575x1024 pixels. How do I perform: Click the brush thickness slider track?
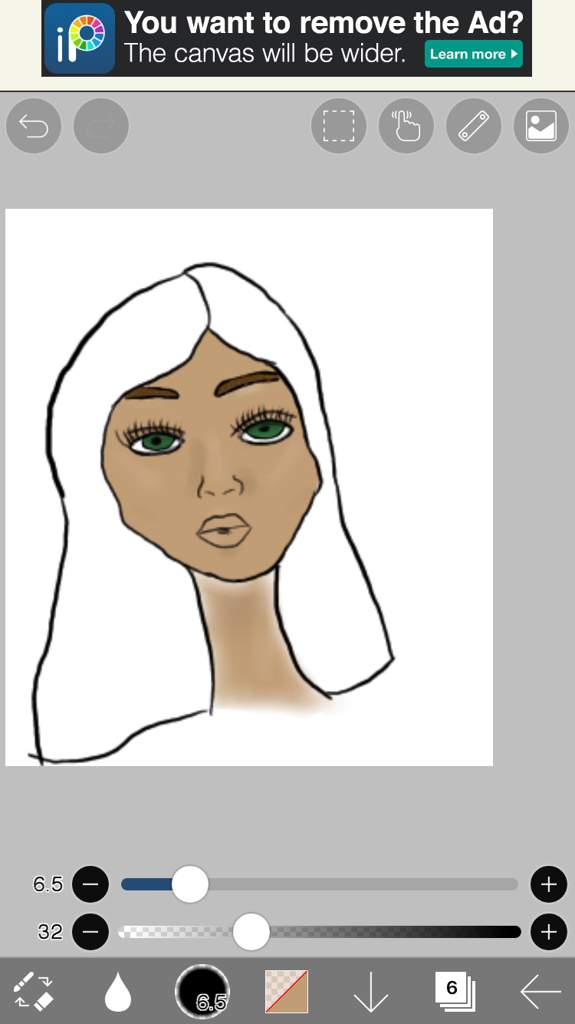tap(320, 884)
